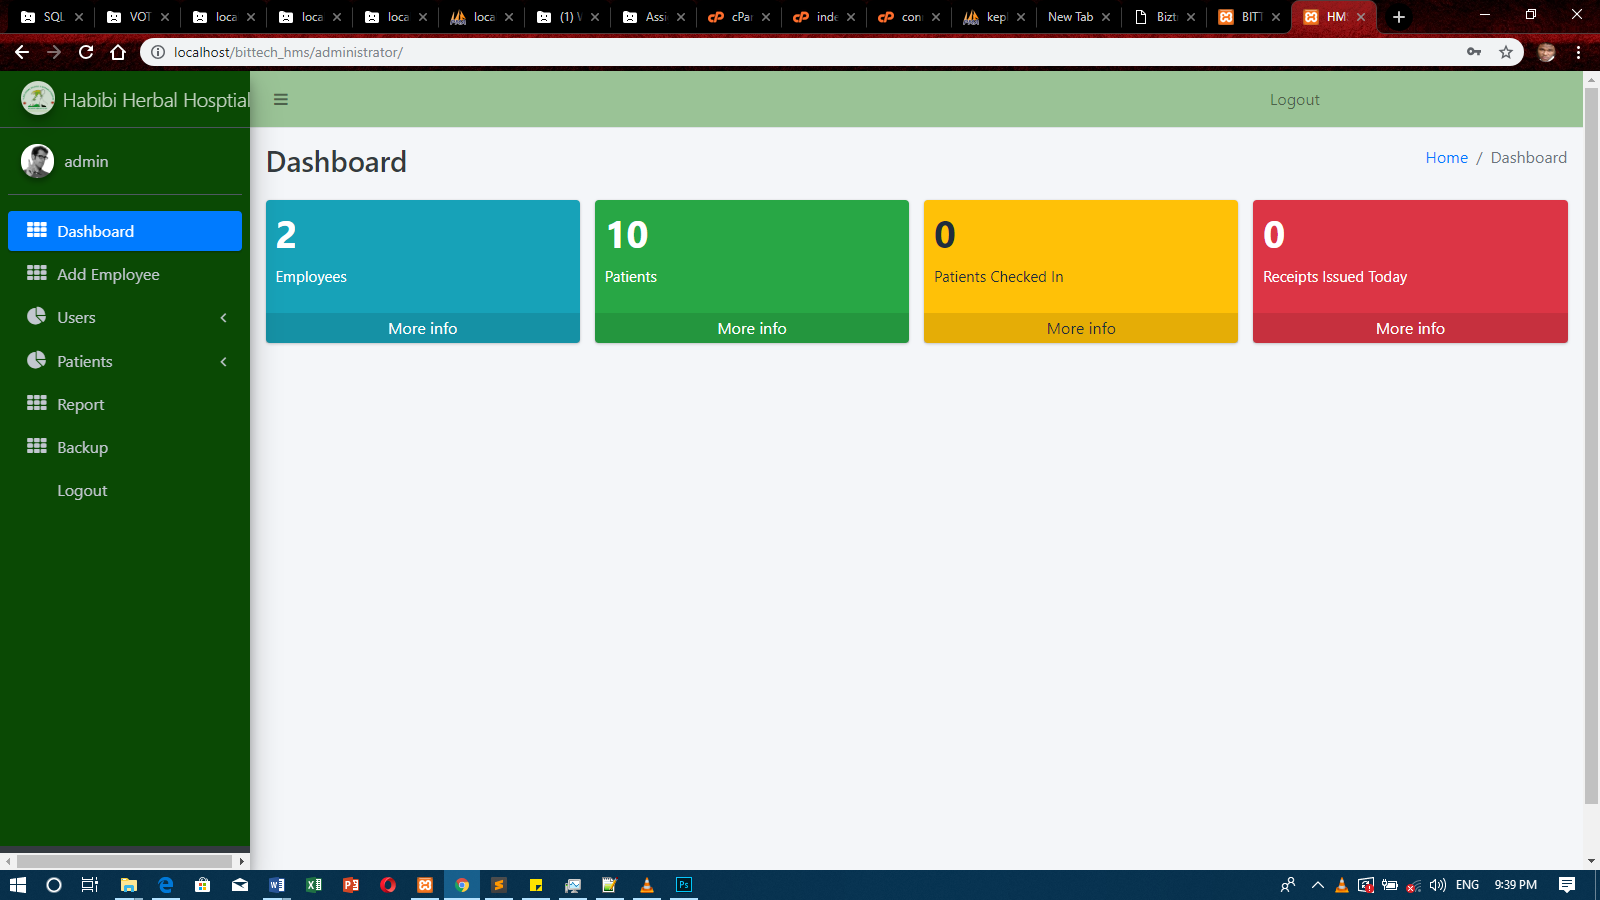Reload the page using the refresh icon

86,52
